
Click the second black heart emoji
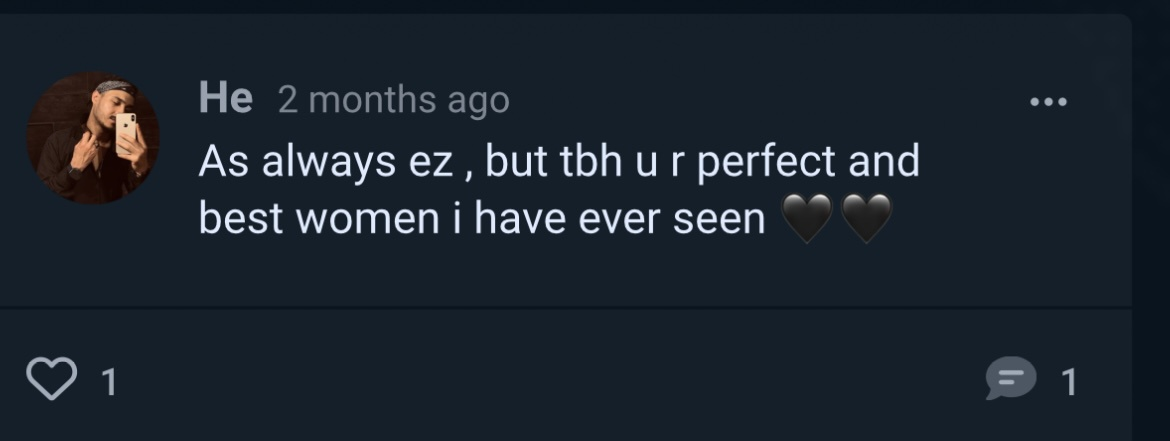tap(866, 219)
